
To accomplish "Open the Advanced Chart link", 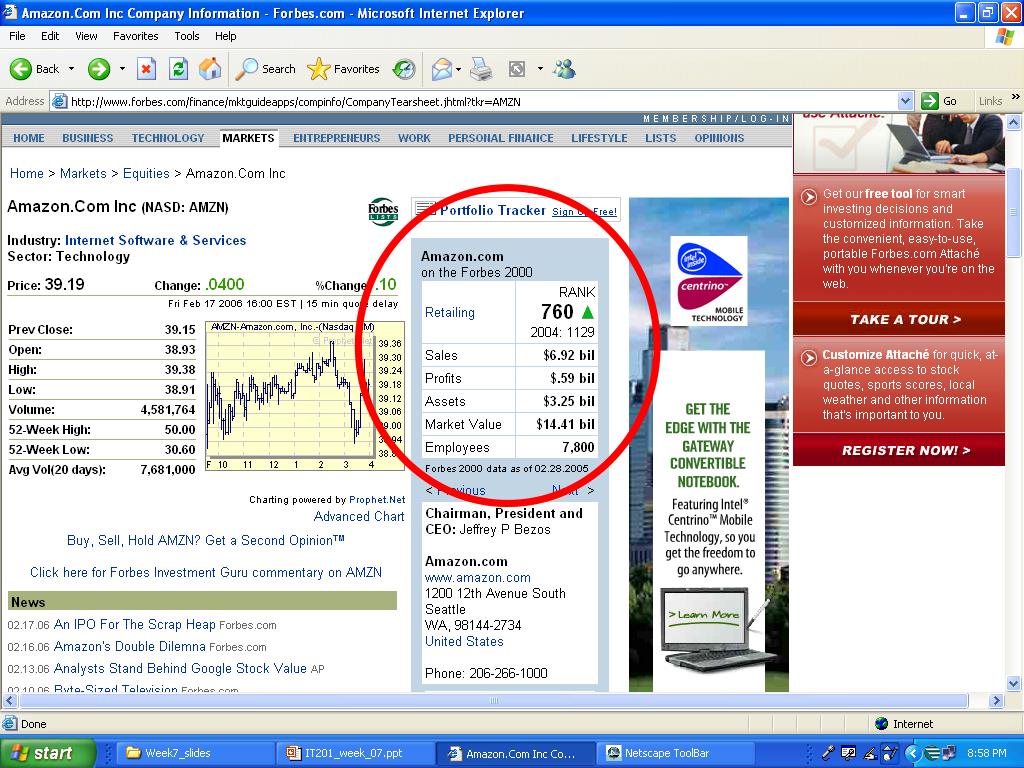I will click(359, 516).
